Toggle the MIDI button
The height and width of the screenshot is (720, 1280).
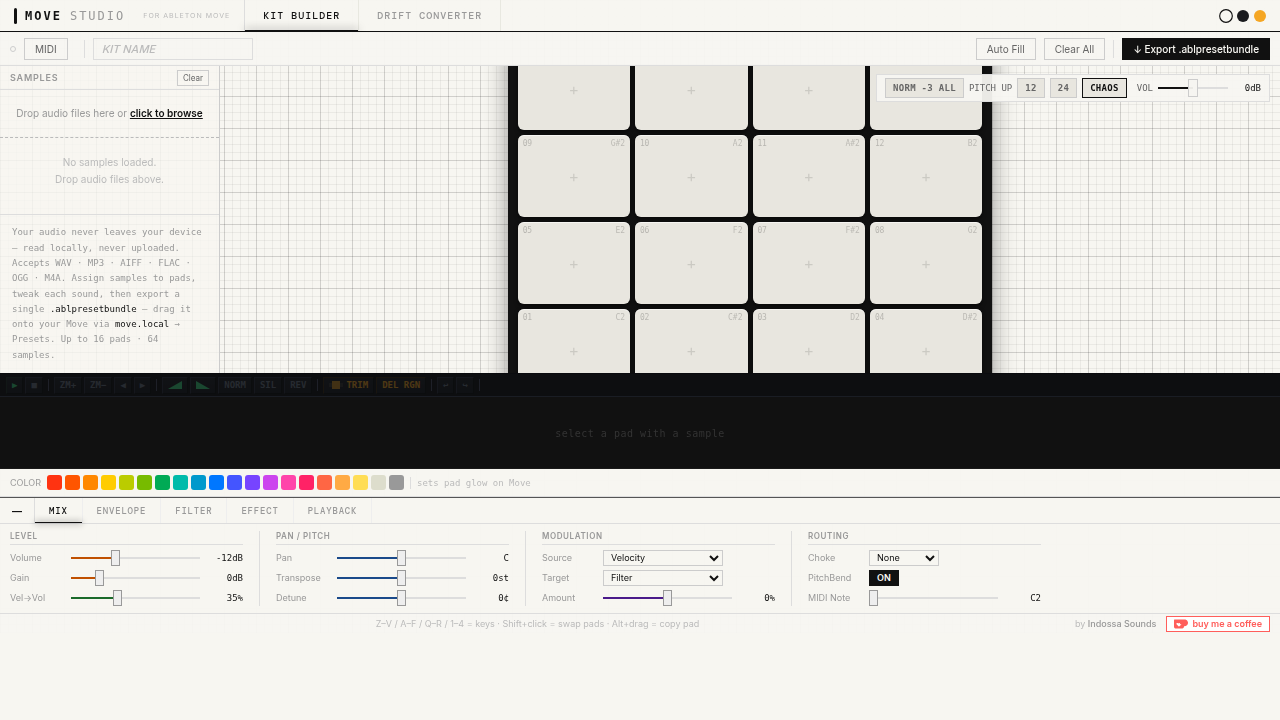46,49
